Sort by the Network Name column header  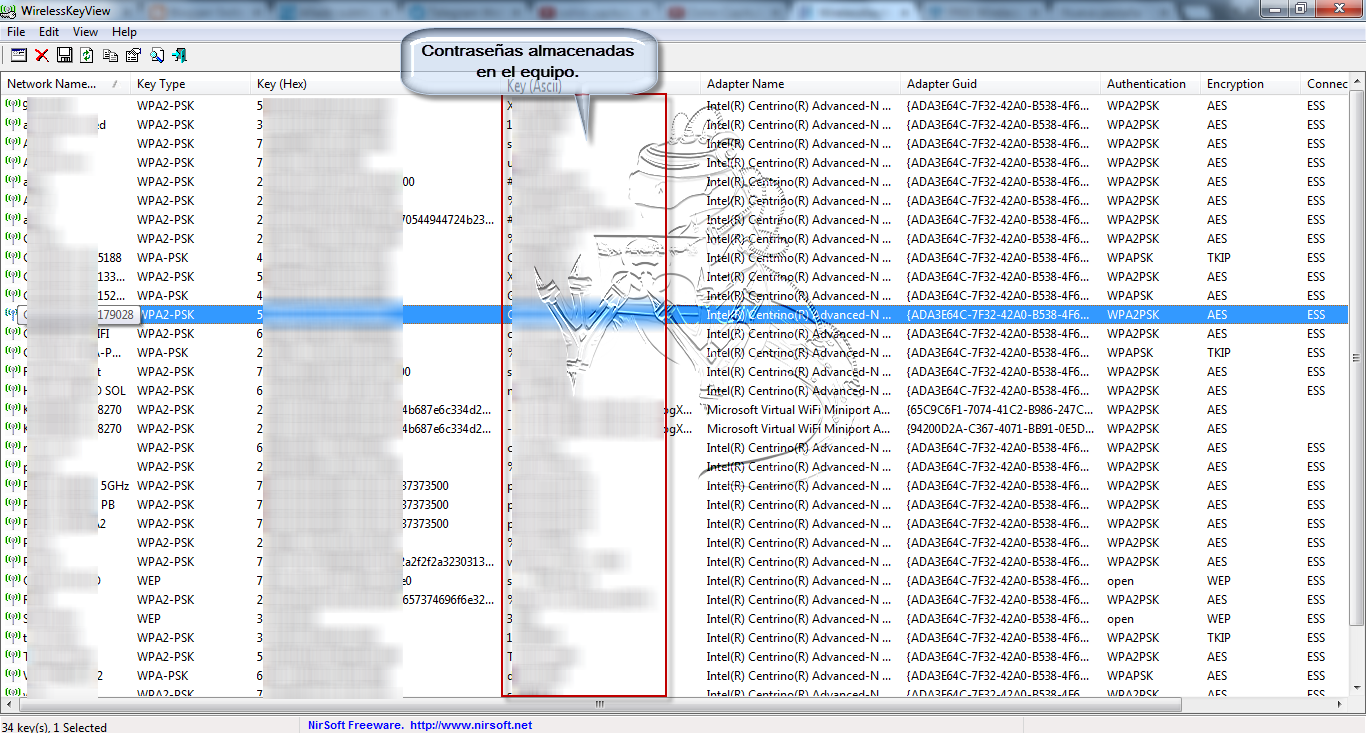tap(66, 84)
